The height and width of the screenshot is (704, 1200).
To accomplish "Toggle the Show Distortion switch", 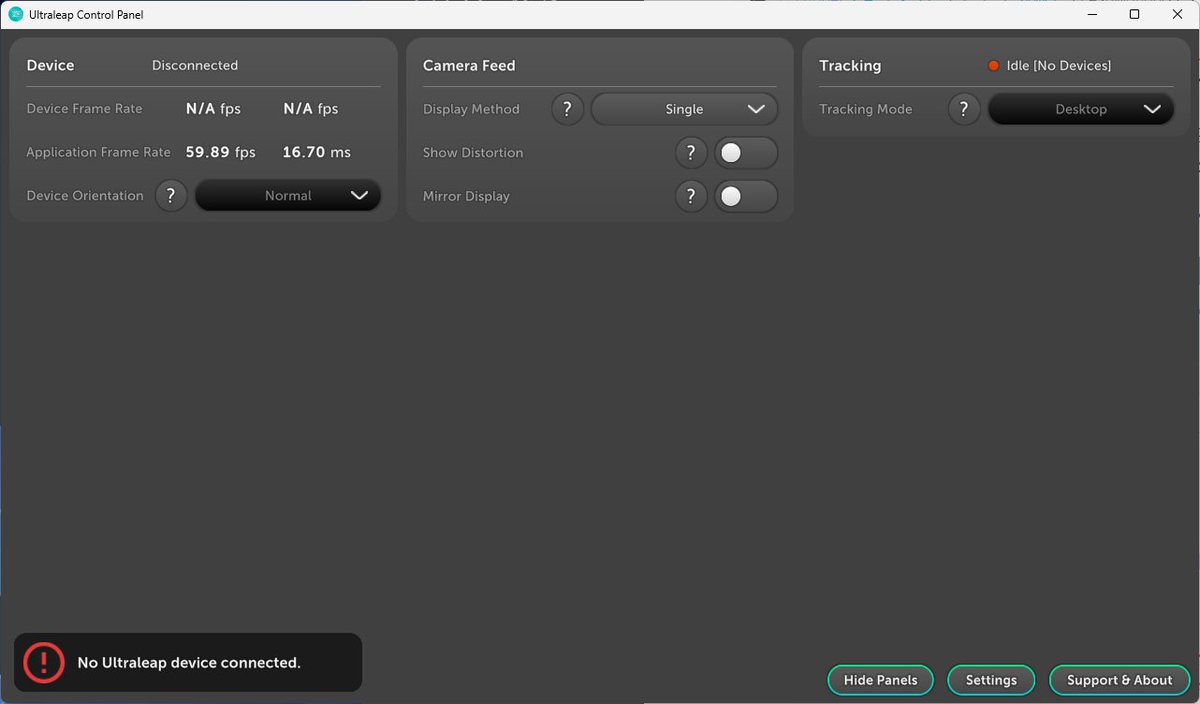I will 746,153.
